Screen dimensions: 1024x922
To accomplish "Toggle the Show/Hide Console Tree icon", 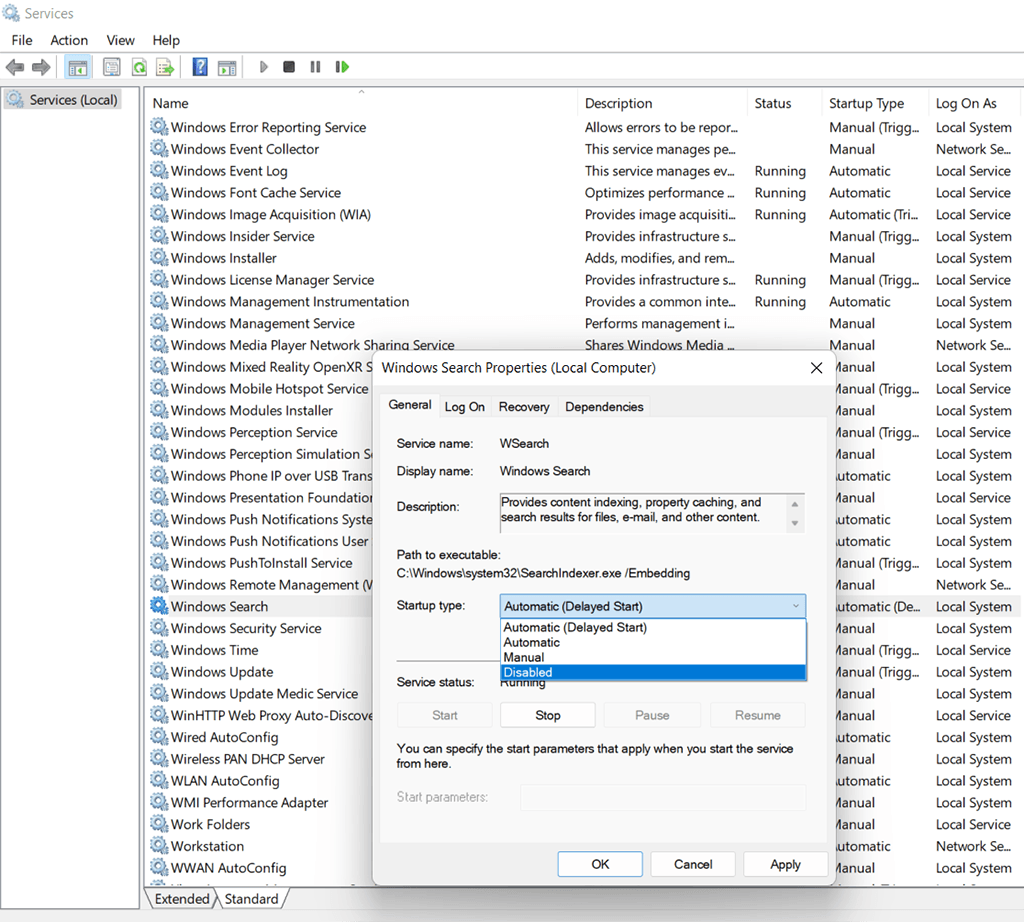I will pos(78,67).
